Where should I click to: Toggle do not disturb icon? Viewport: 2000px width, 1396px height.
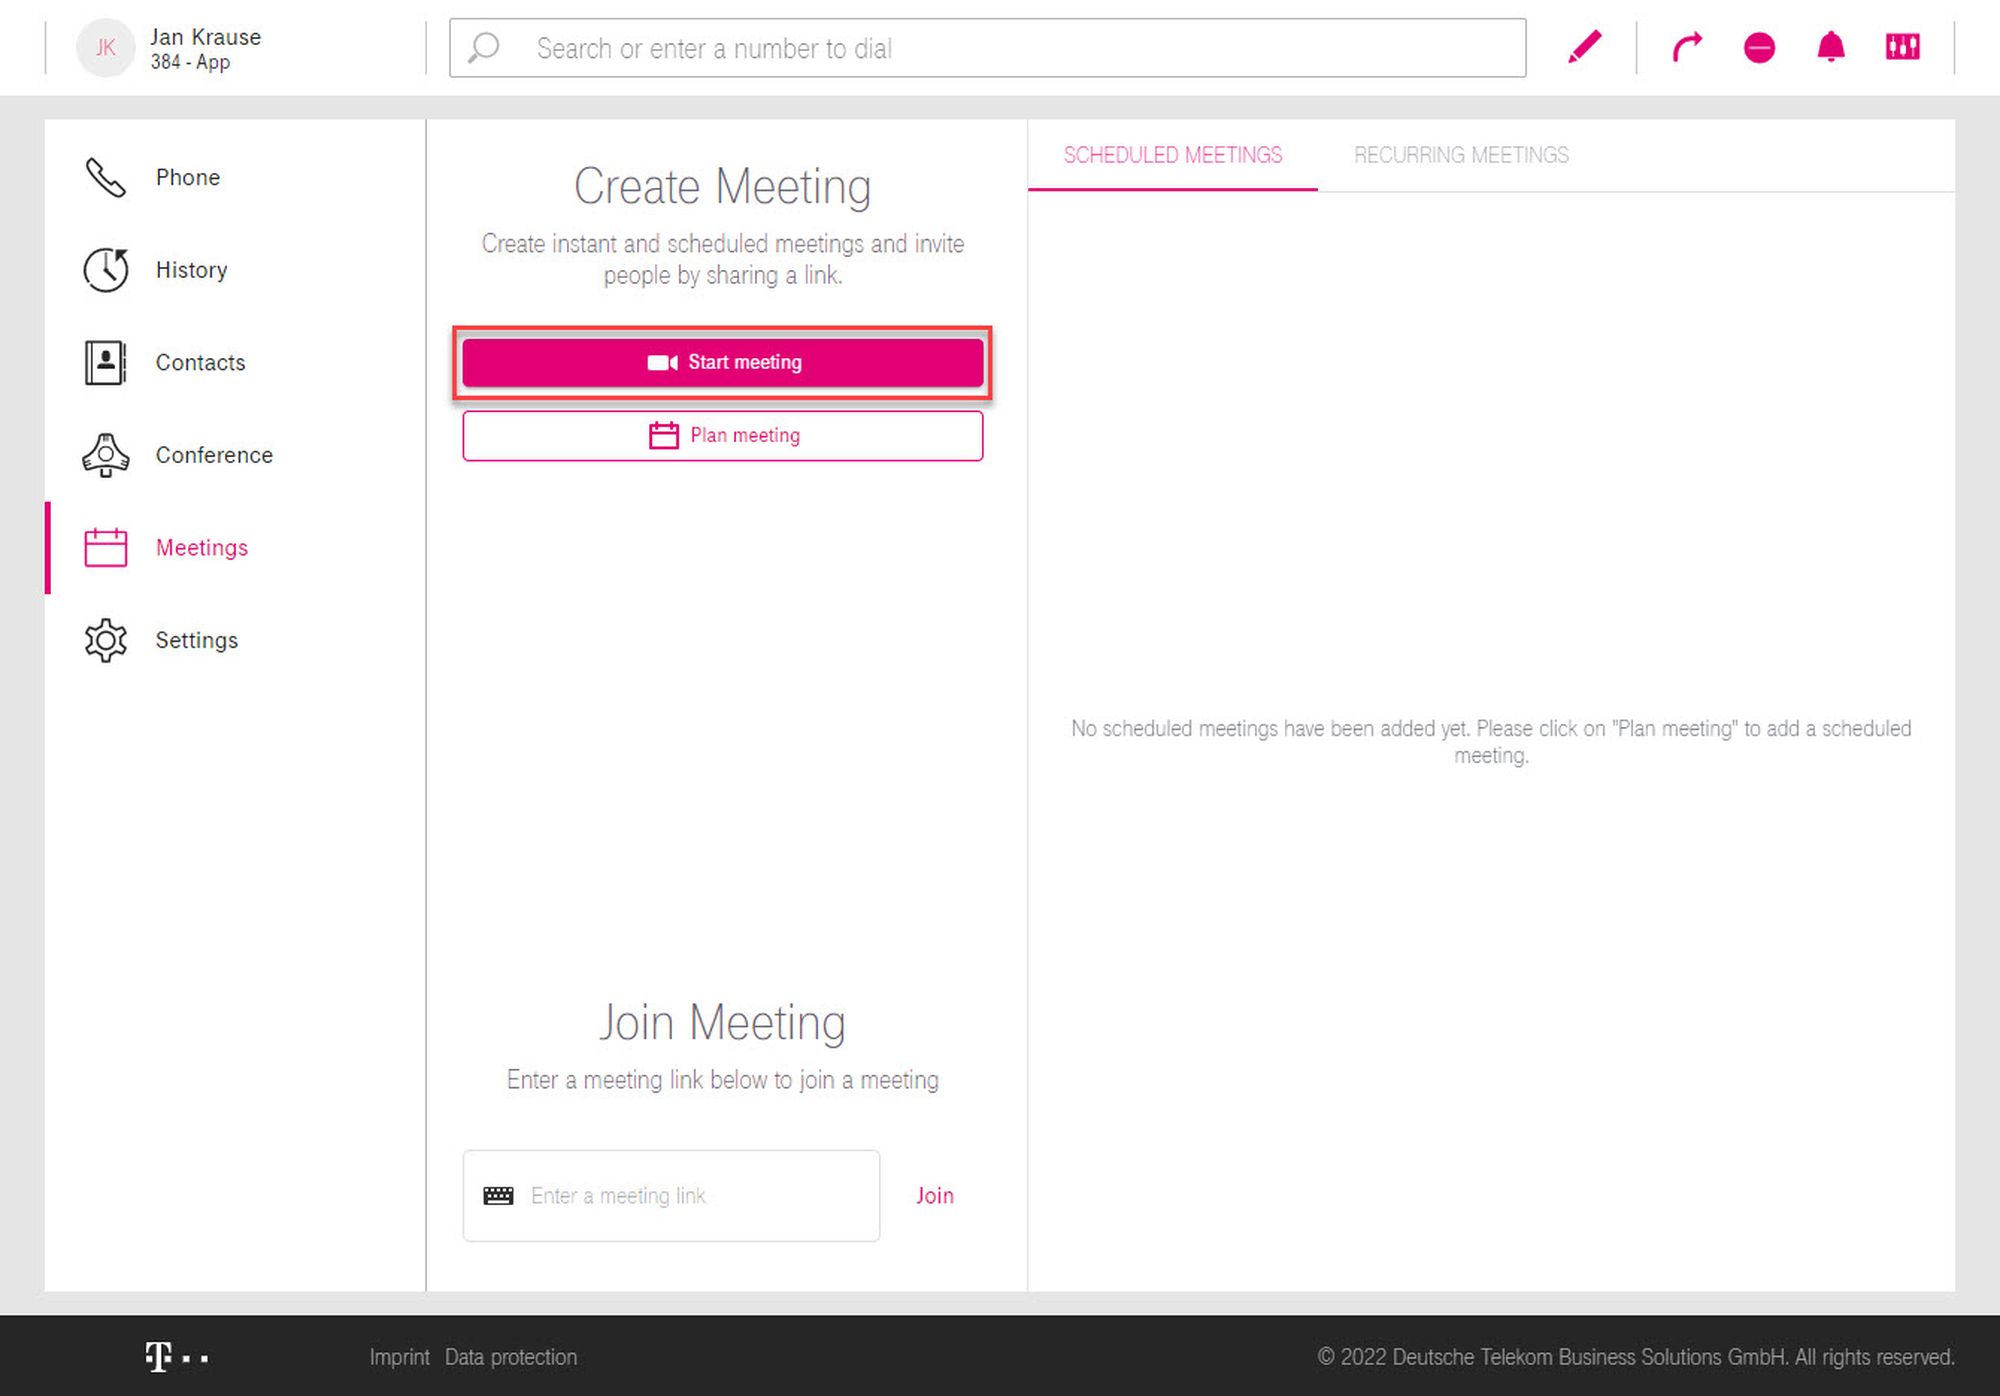(x=1759, y=47)
